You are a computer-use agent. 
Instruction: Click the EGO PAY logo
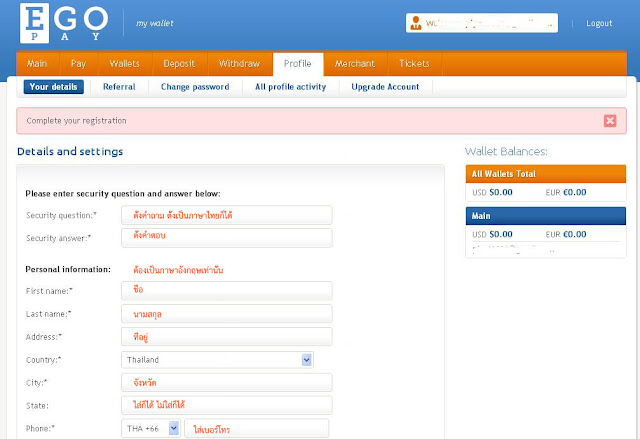[64, 22]
